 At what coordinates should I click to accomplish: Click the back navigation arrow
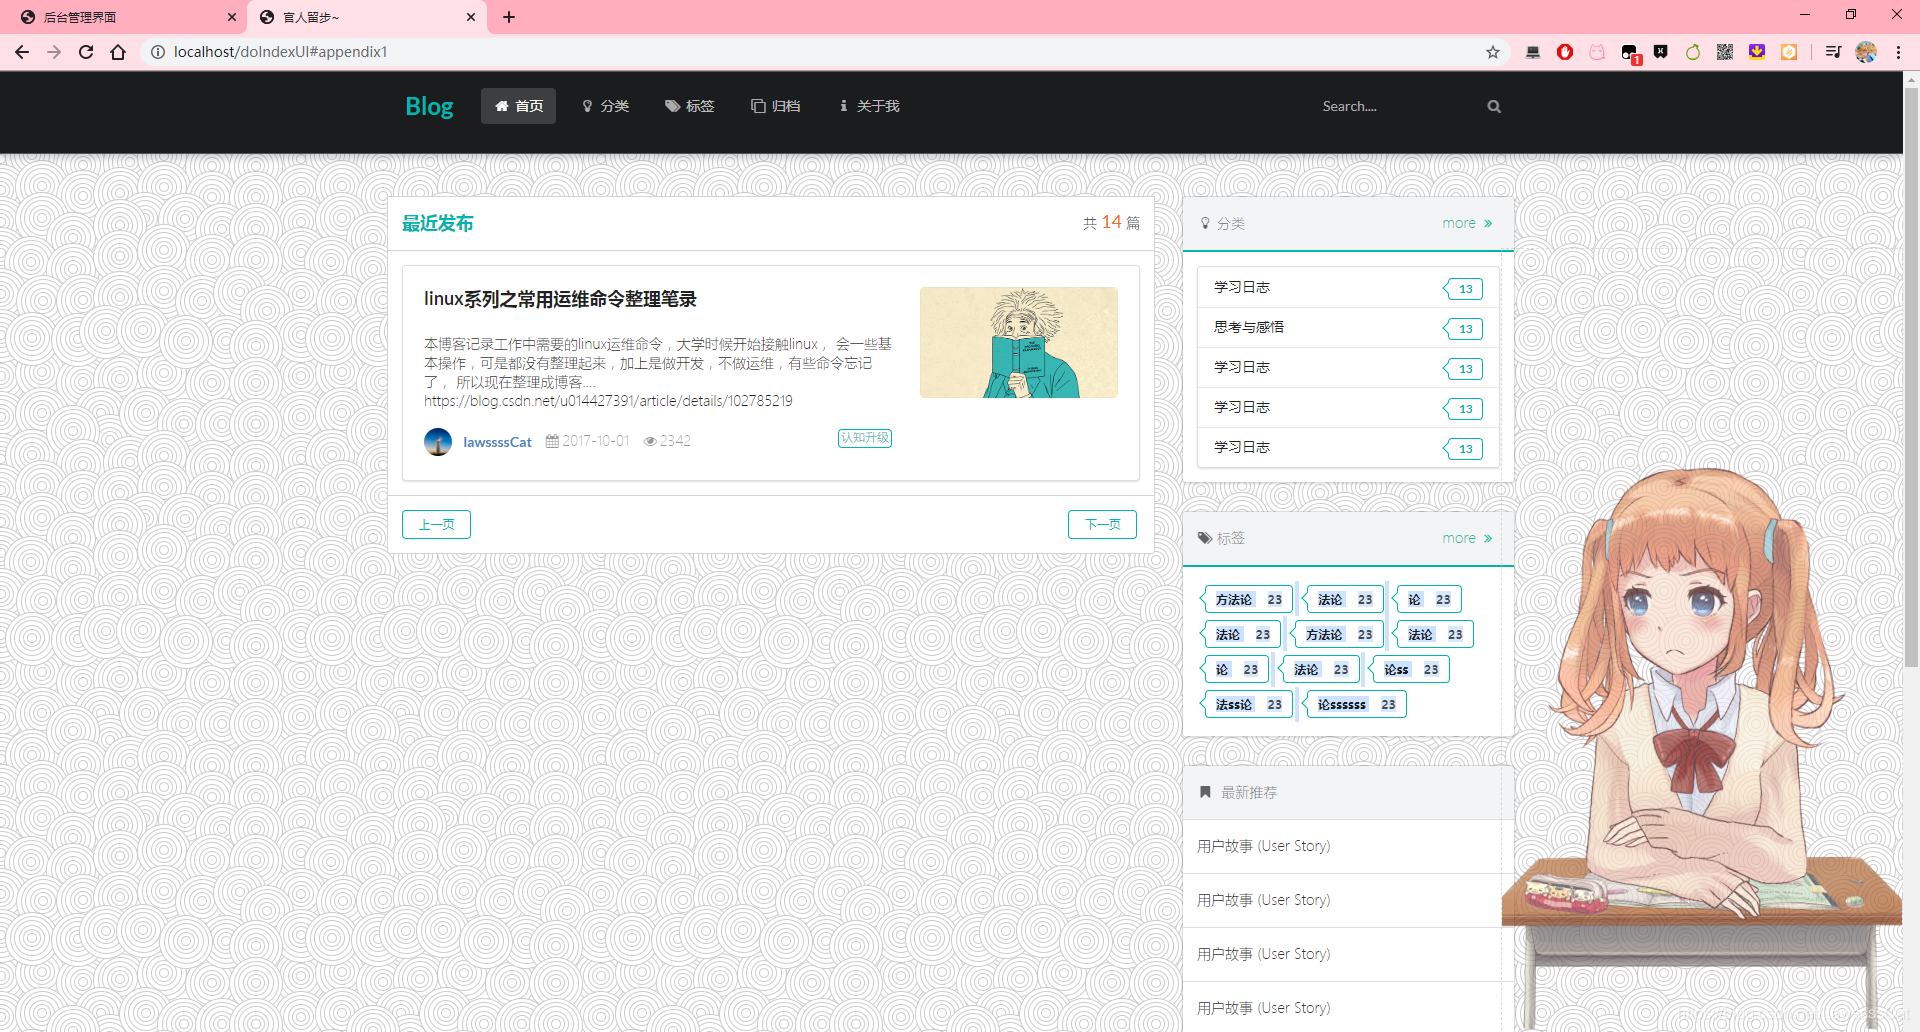coord(22,52)
